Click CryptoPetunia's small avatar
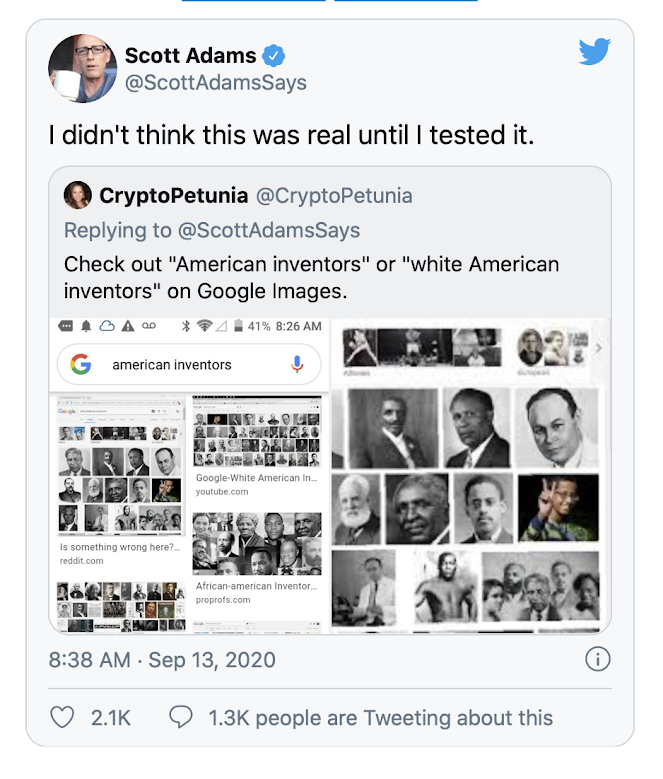 pos(77,195)
